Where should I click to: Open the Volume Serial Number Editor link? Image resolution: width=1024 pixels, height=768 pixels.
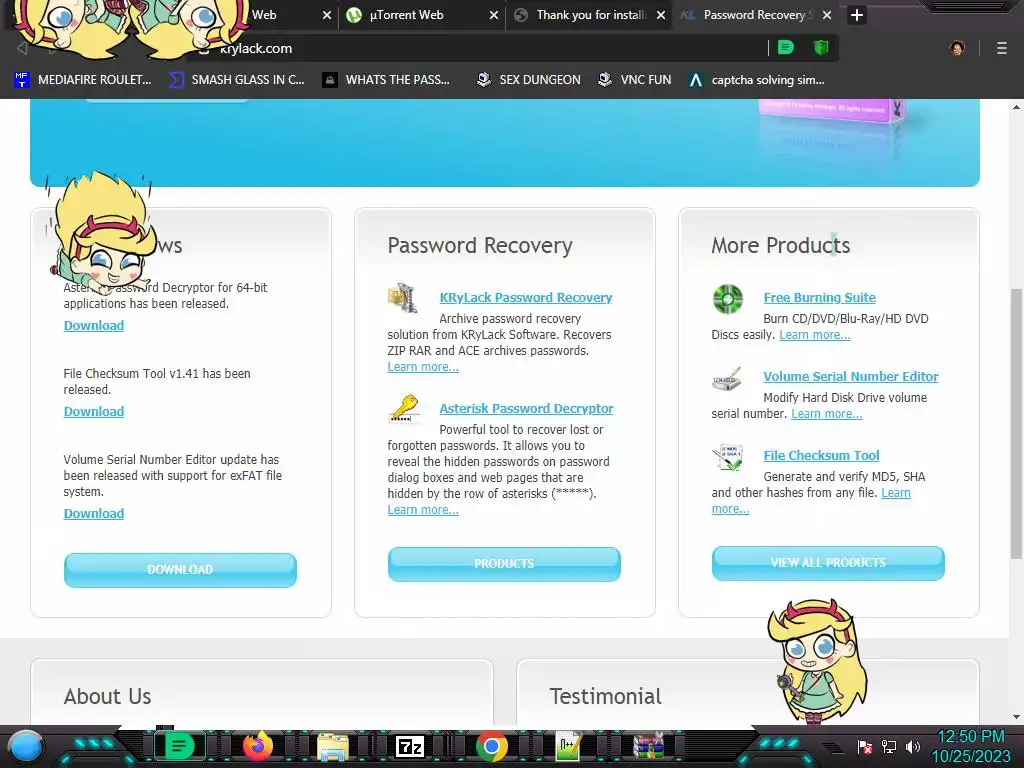click(851, 376)
